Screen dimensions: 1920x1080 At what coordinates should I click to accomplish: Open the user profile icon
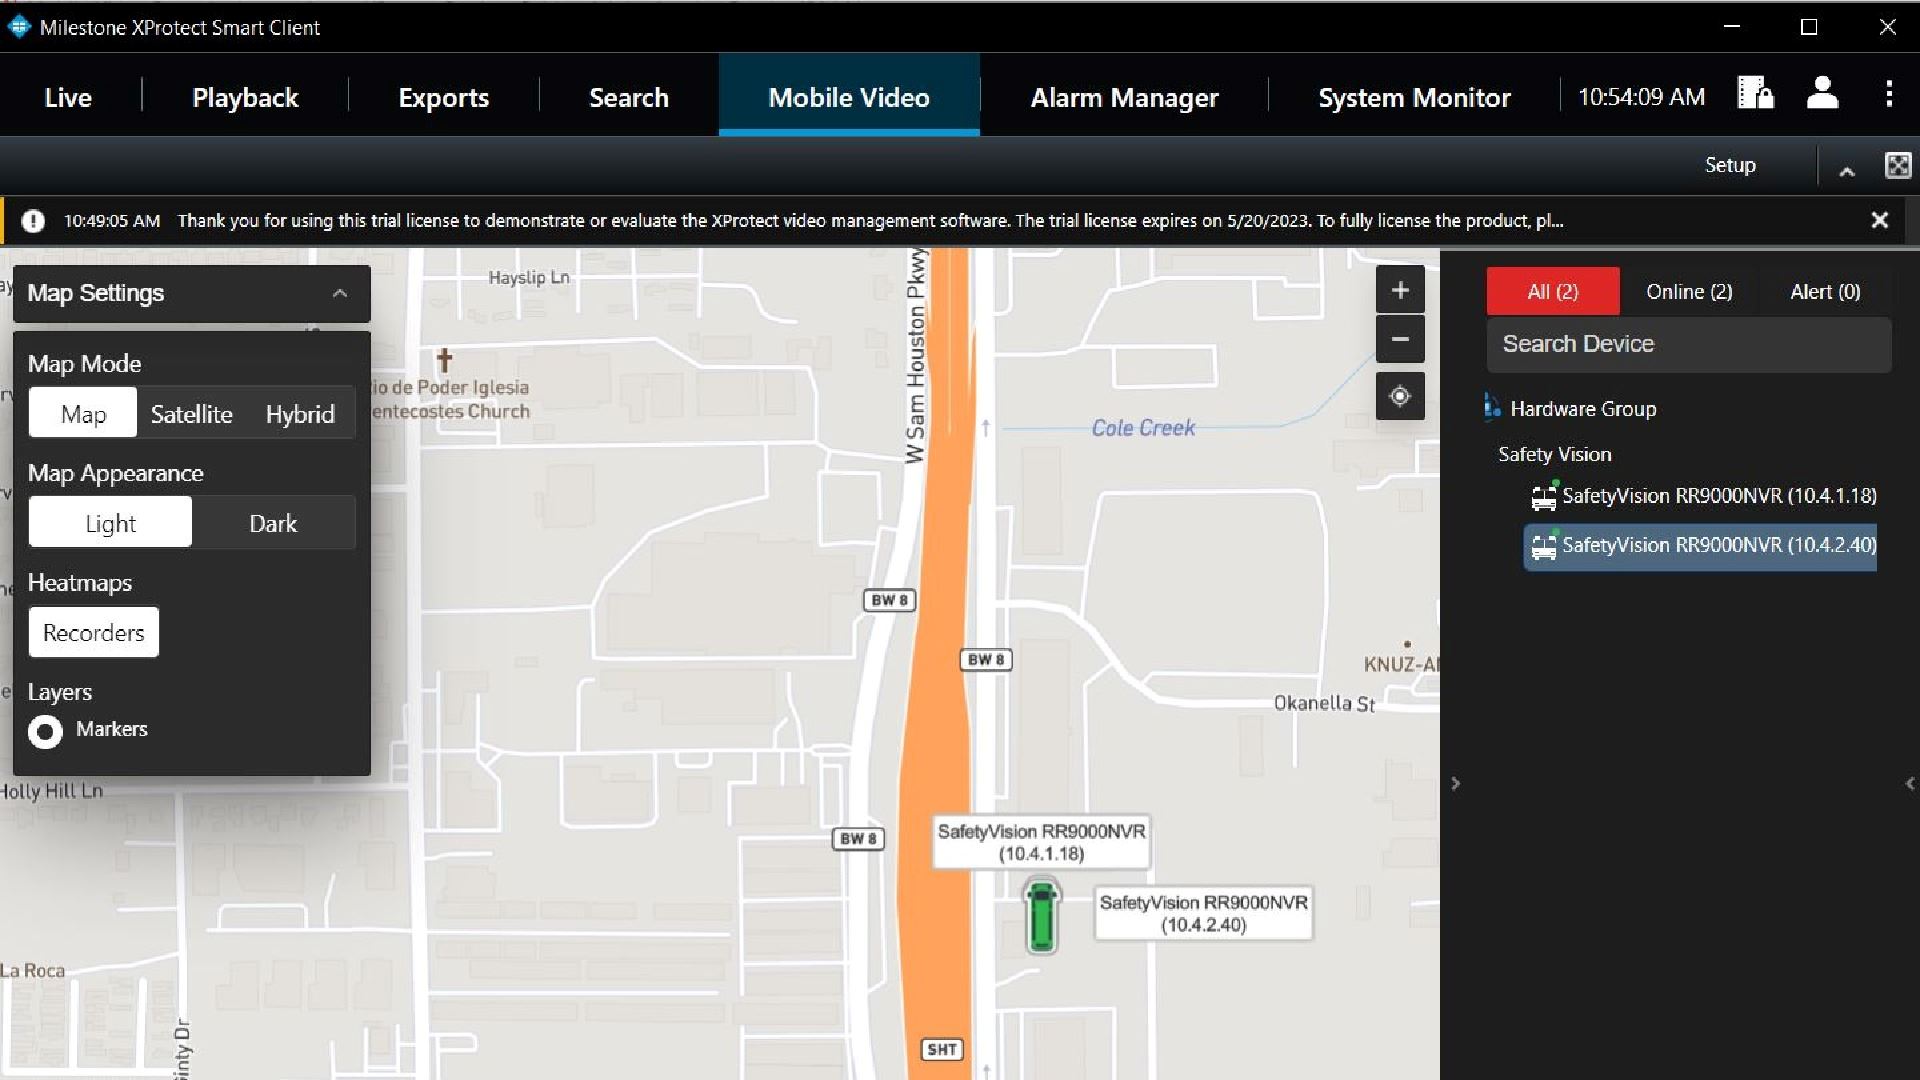(x=1822, y=94)
